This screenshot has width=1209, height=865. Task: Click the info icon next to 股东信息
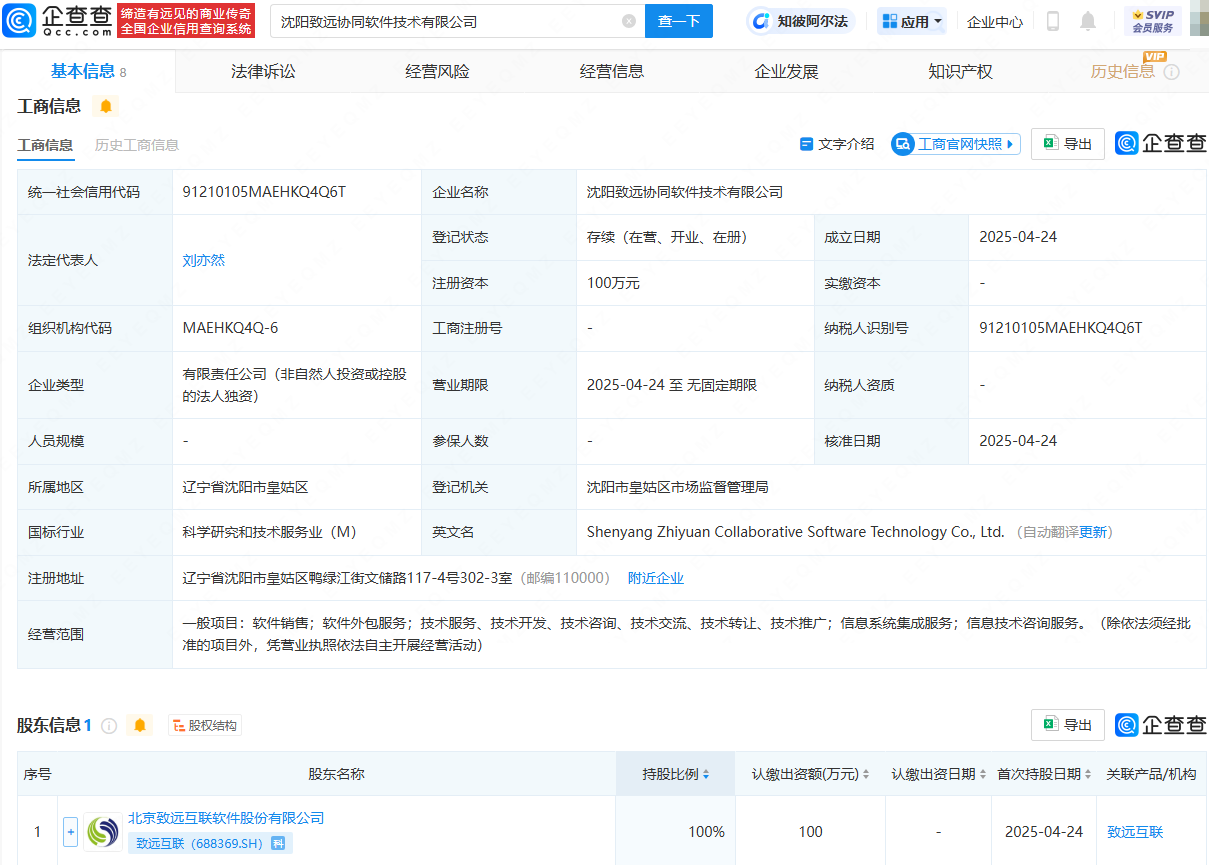[109, 725]
